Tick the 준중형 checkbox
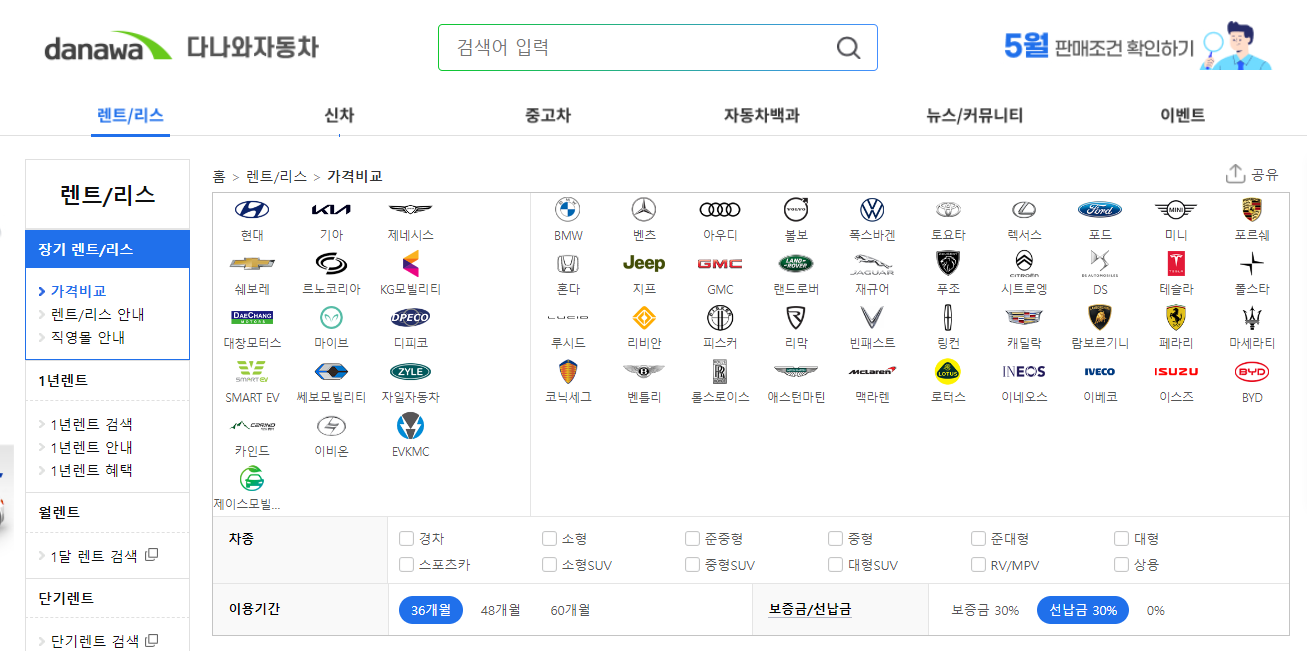 tap(692, 539)
